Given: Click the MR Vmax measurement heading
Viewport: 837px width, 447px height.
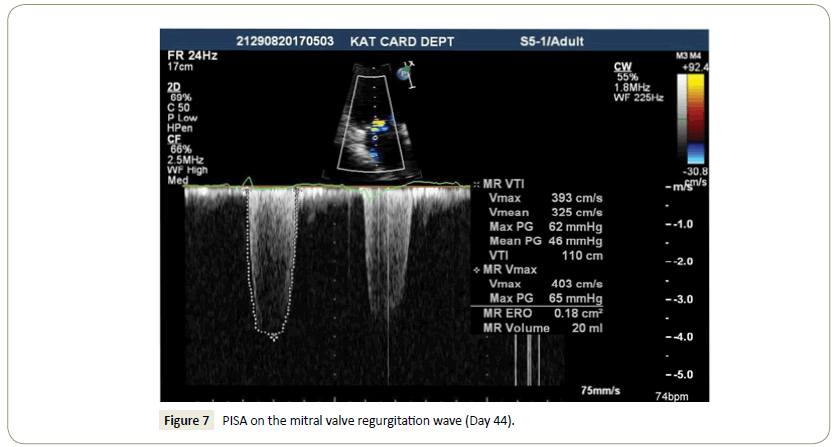Looking at the screenshot, I should click(513, 270).
